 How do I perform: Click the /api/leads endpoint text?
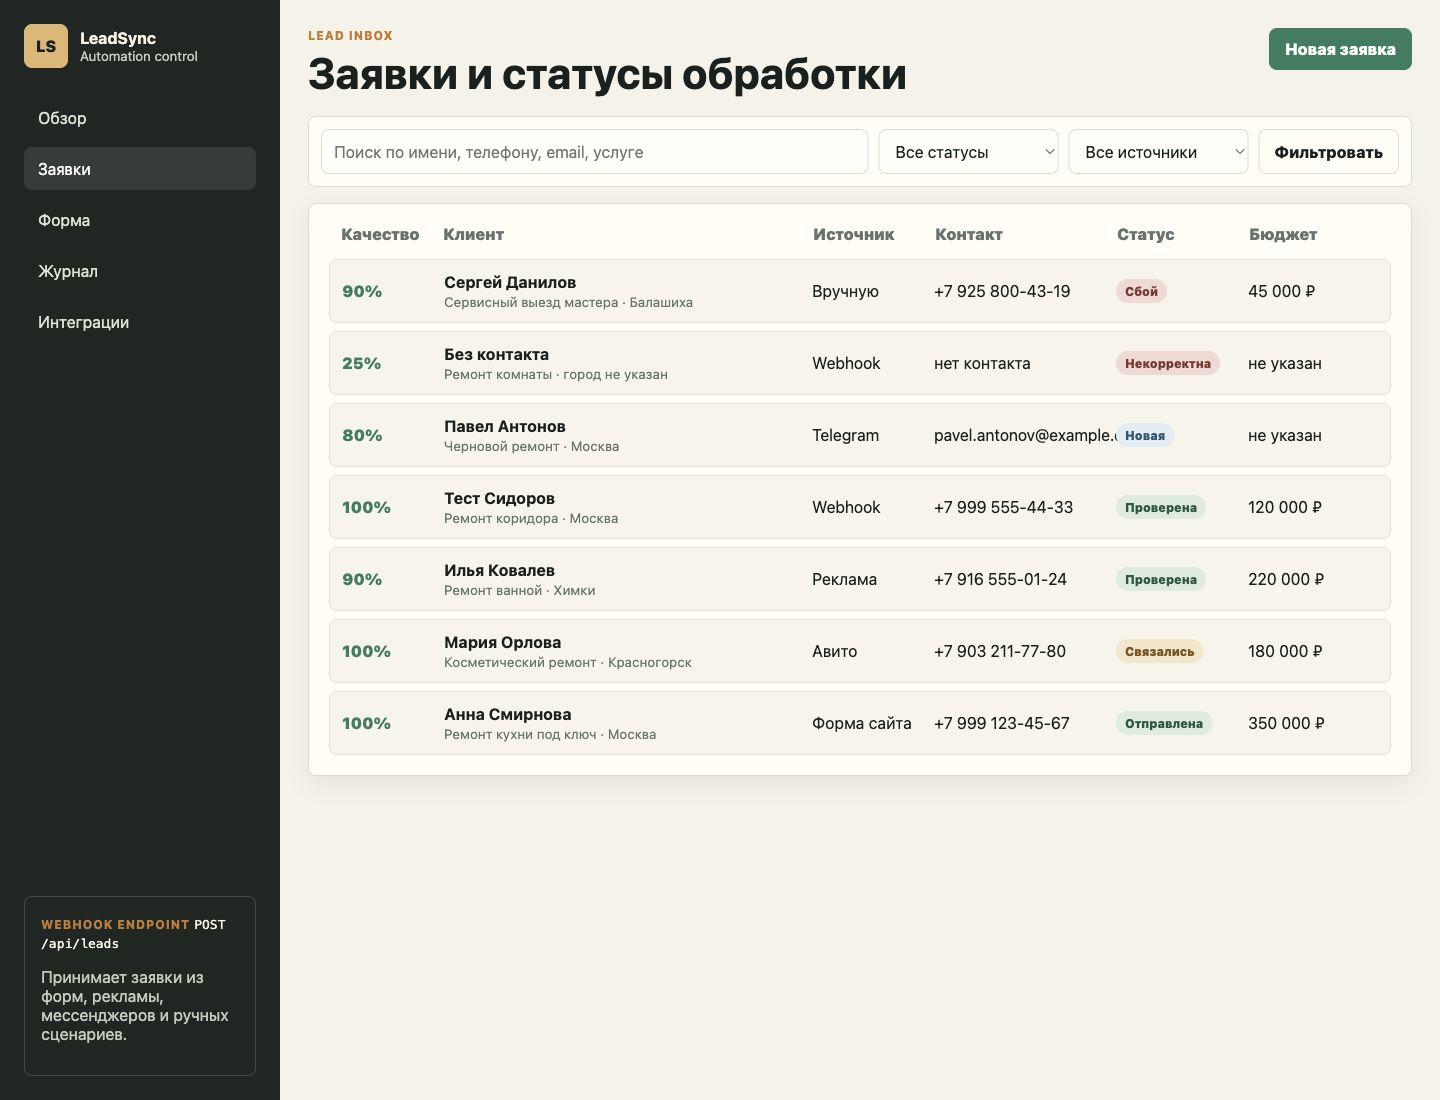click(x=80, y=944)
